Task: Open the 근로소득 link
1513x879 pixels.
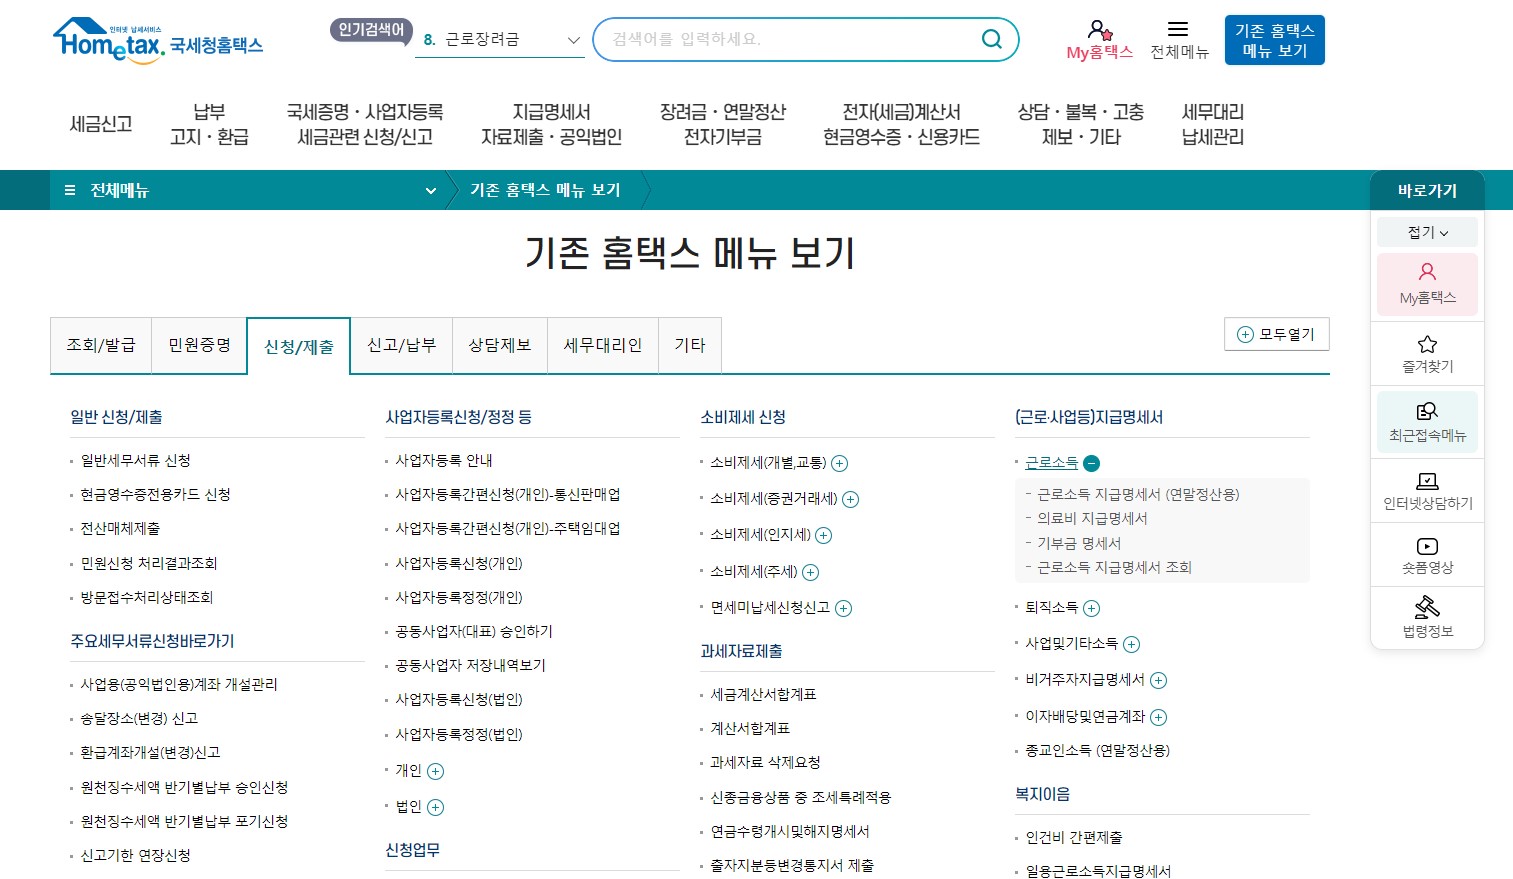Action: point(1050,463)
